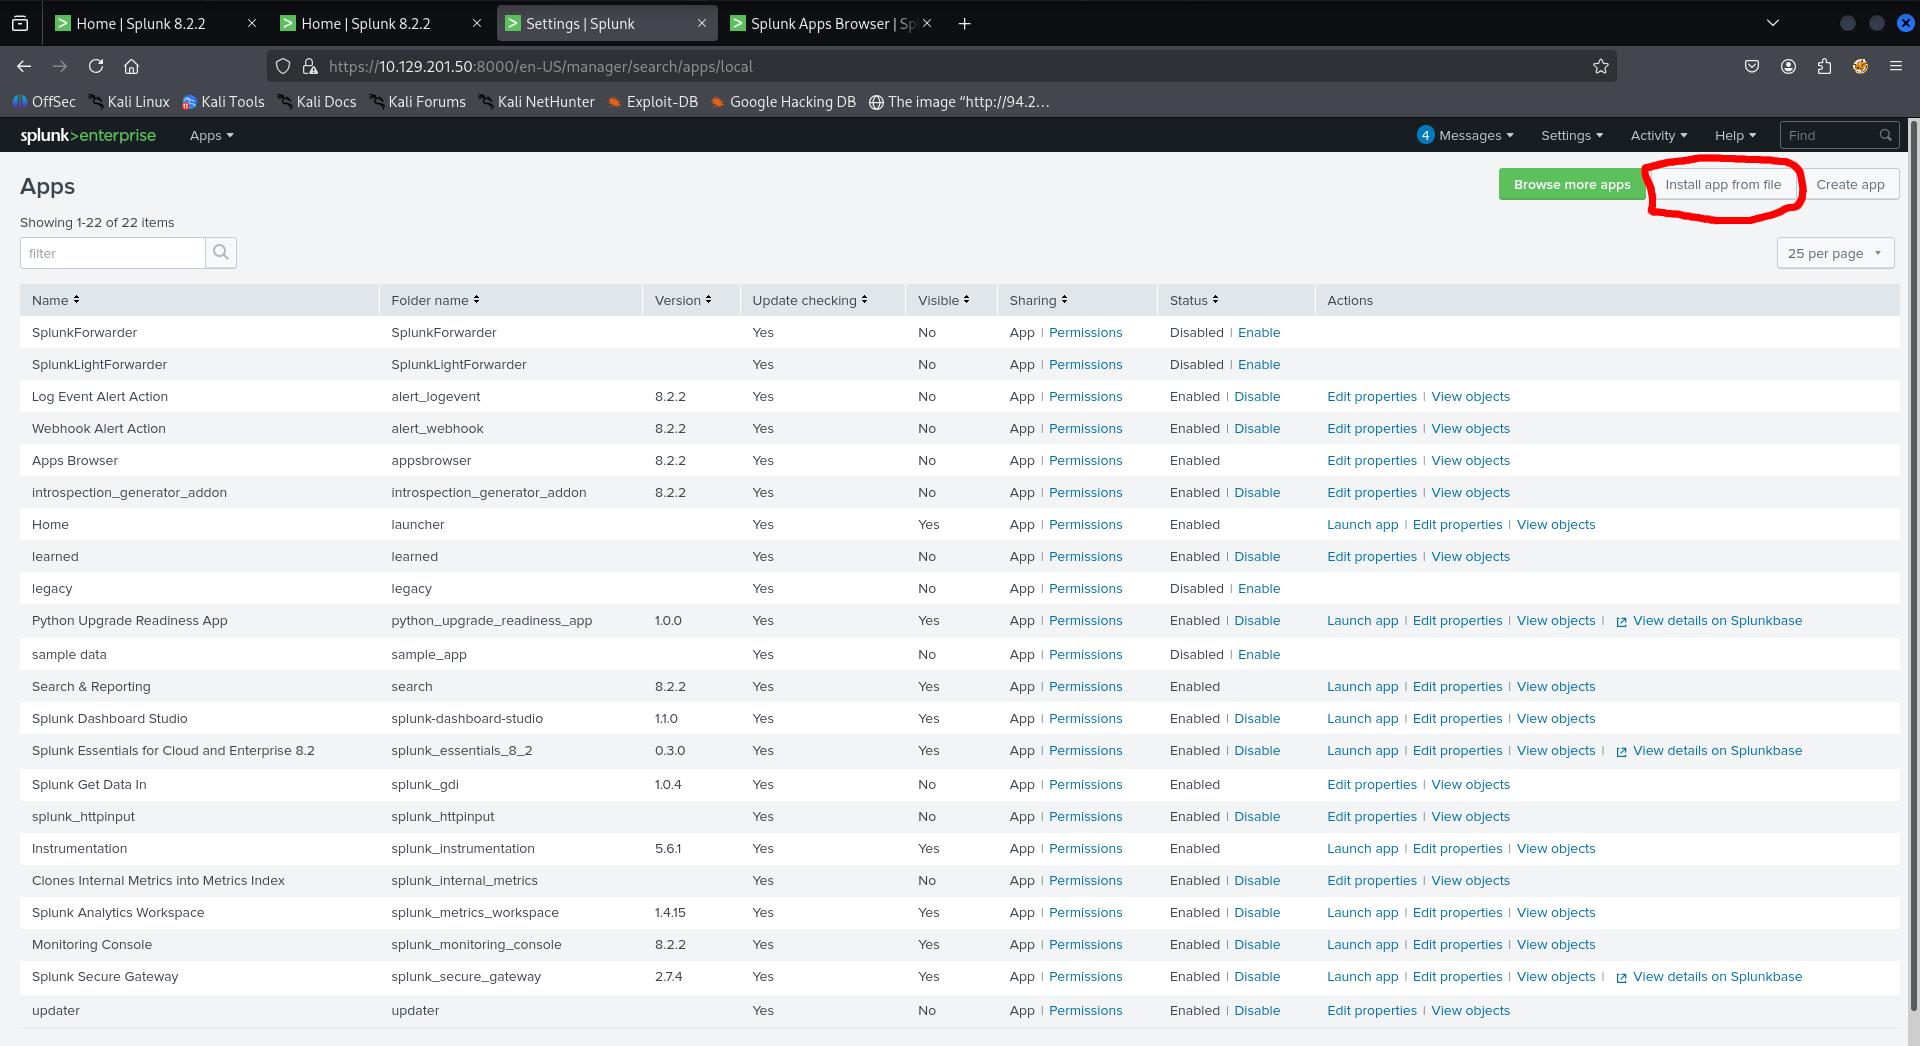
Task: Click the Browse more apps button
Action: tap(1571, 184)
